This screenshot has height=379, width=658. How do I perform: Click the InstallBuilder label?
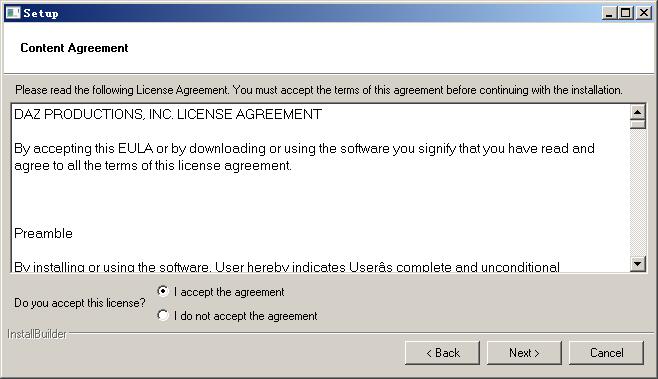[x=37, y=334]
